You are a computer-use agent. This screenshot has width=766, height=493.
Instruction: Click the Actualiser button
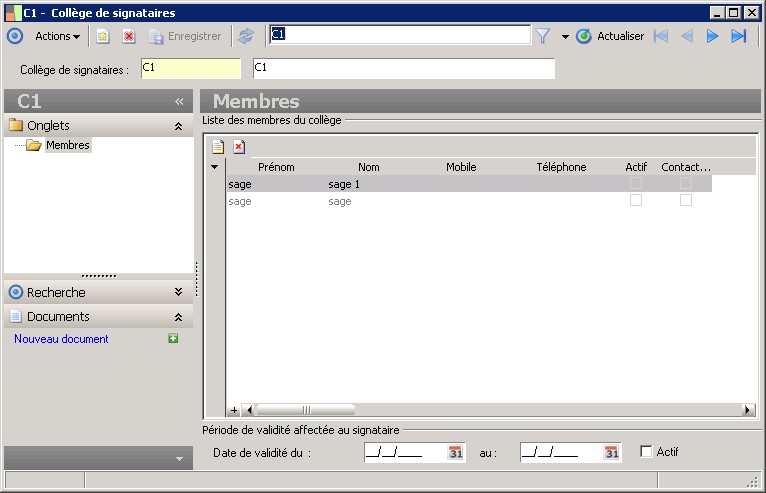pos(610,36)
